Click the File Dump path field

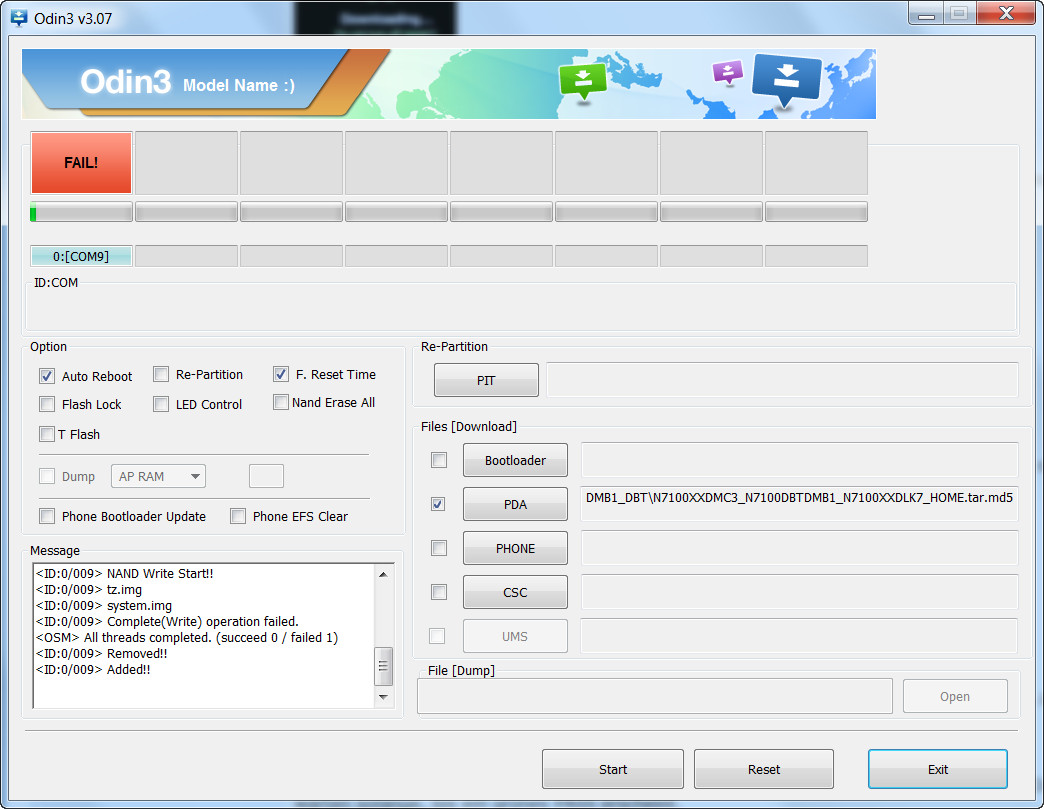coord(654,696)
